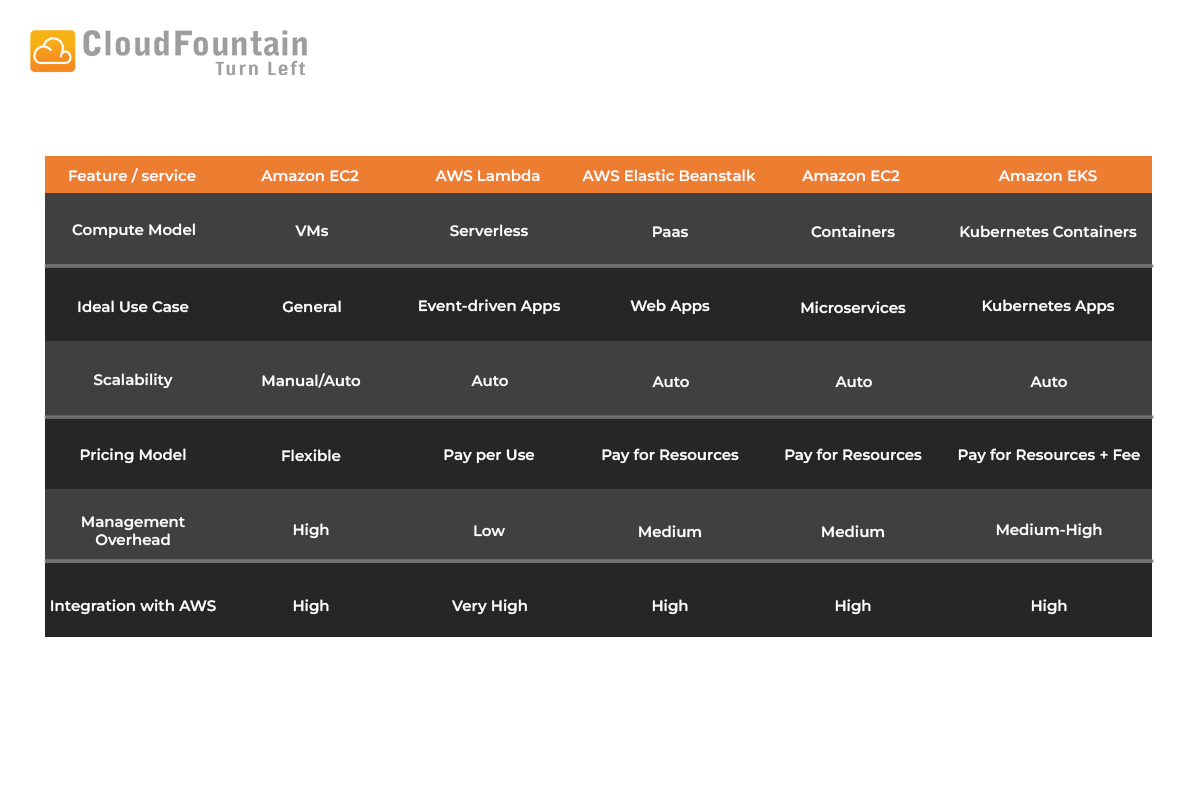
Task: Select the 'Serverless' cell under AWS Lambda
Action: point(488,230)
